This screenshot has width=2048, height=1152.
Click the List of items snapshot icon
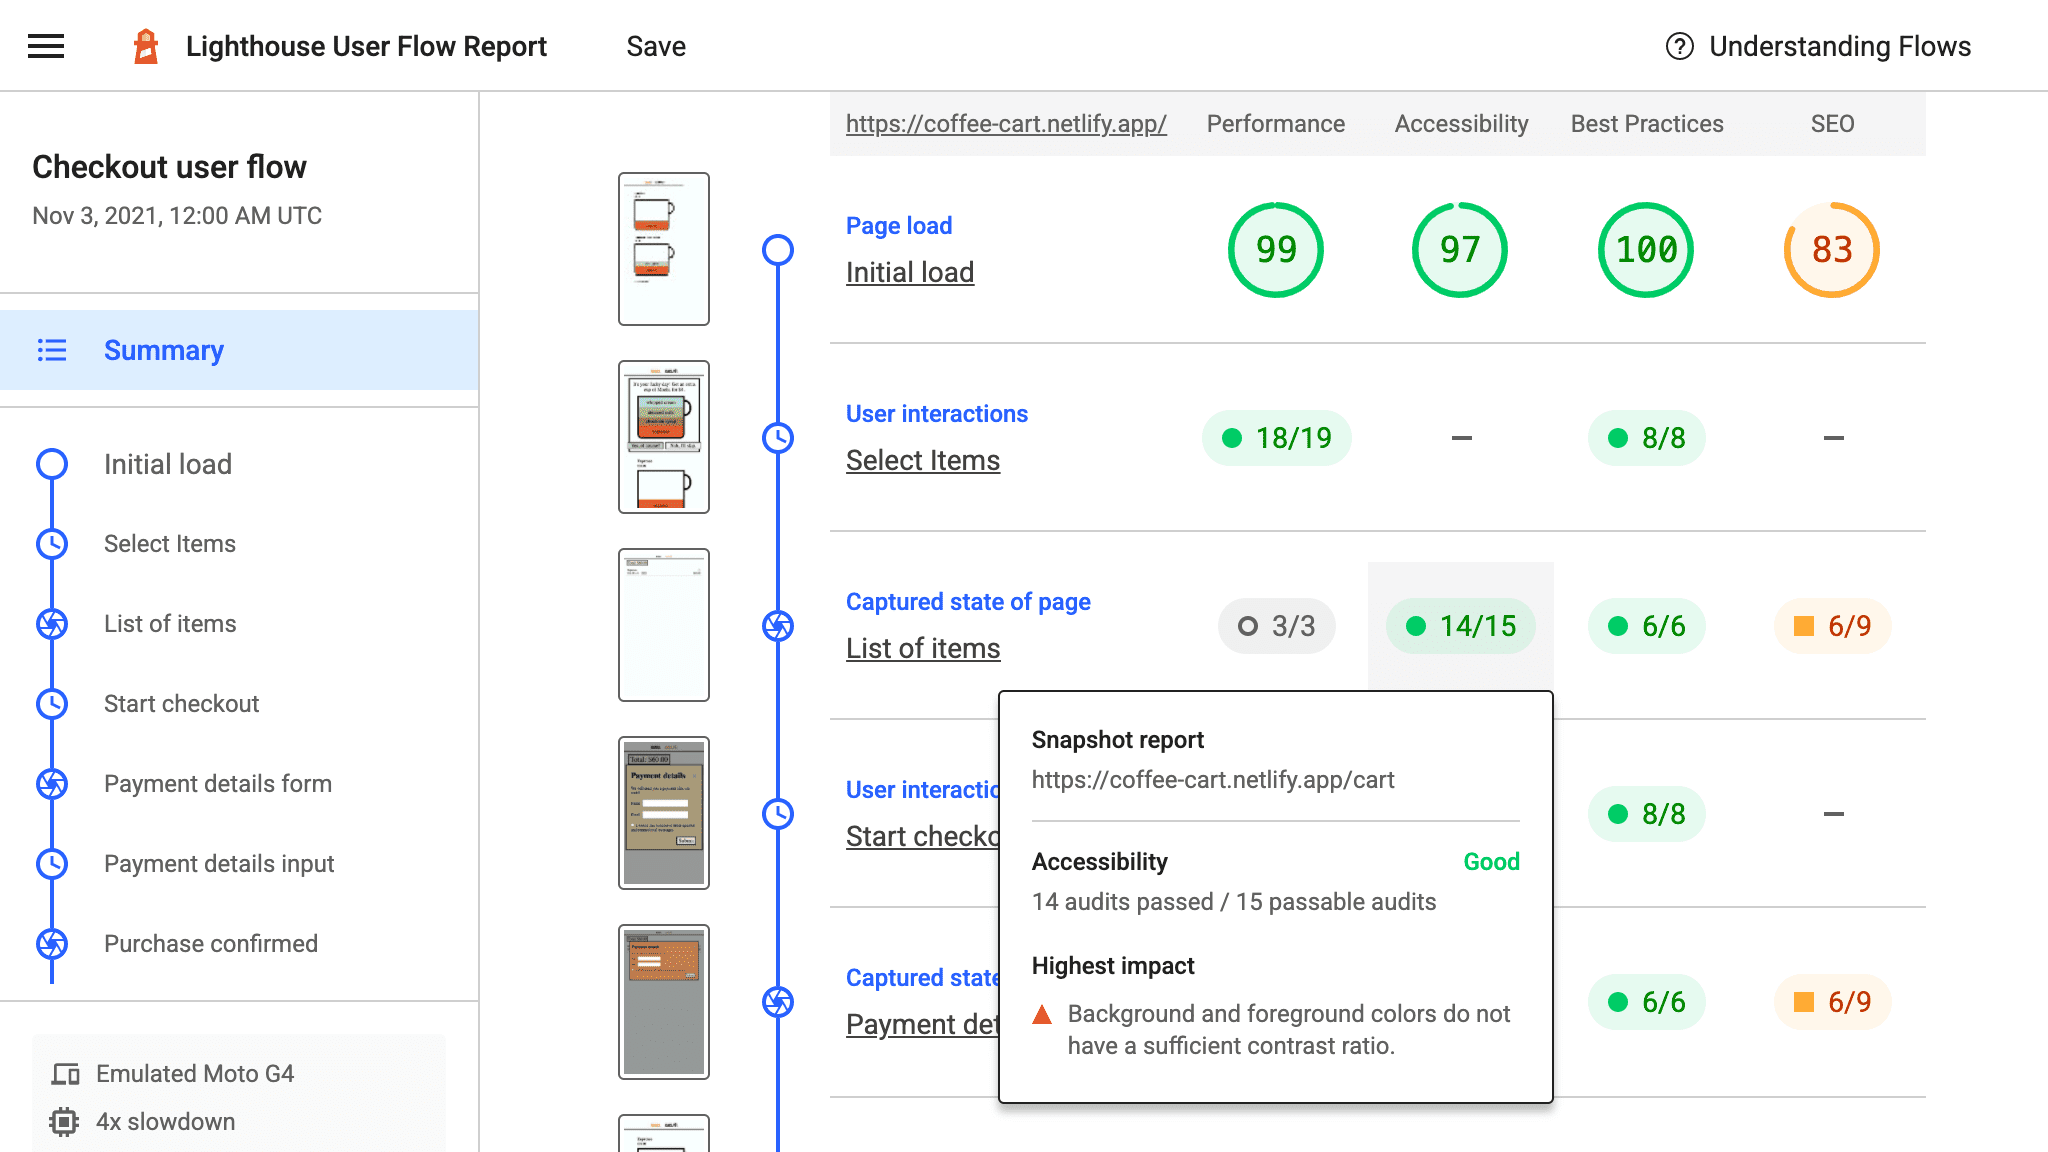point(778,625)
